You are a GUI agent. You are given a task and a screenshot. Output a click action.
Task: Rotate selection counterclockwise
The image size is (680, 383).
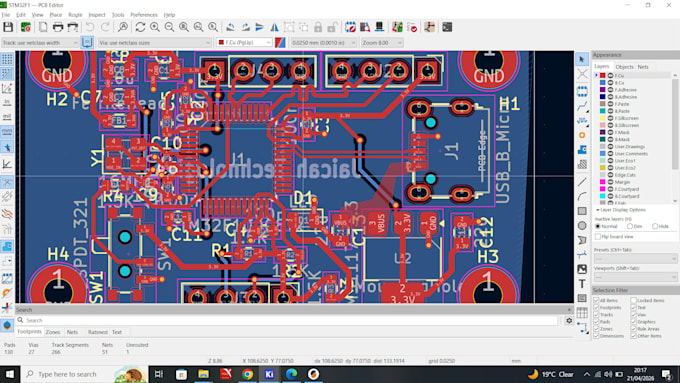pyautogui.click(x=231, y=27)
